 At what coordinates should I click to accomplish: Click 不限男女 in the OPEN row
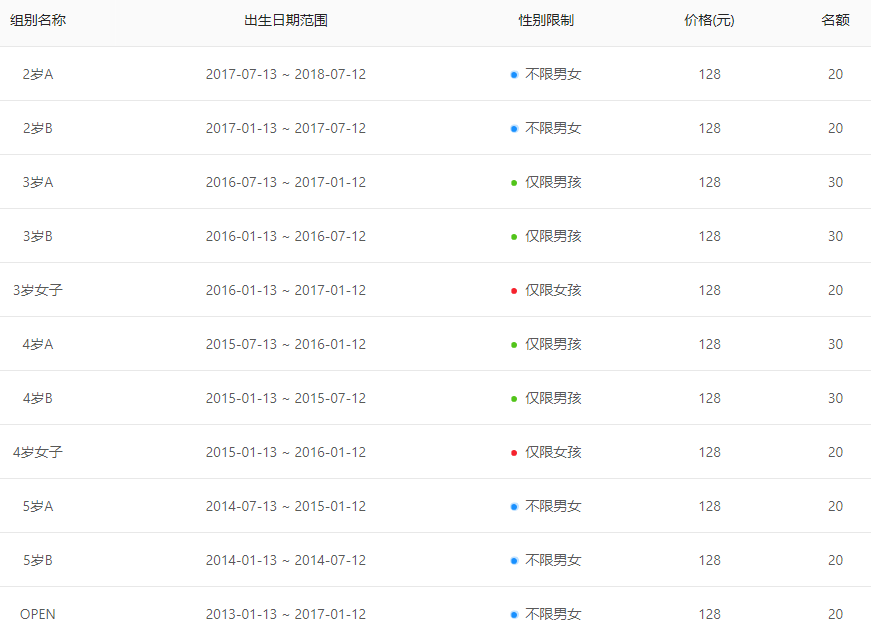pyautogui.click(x=553, y=614)
